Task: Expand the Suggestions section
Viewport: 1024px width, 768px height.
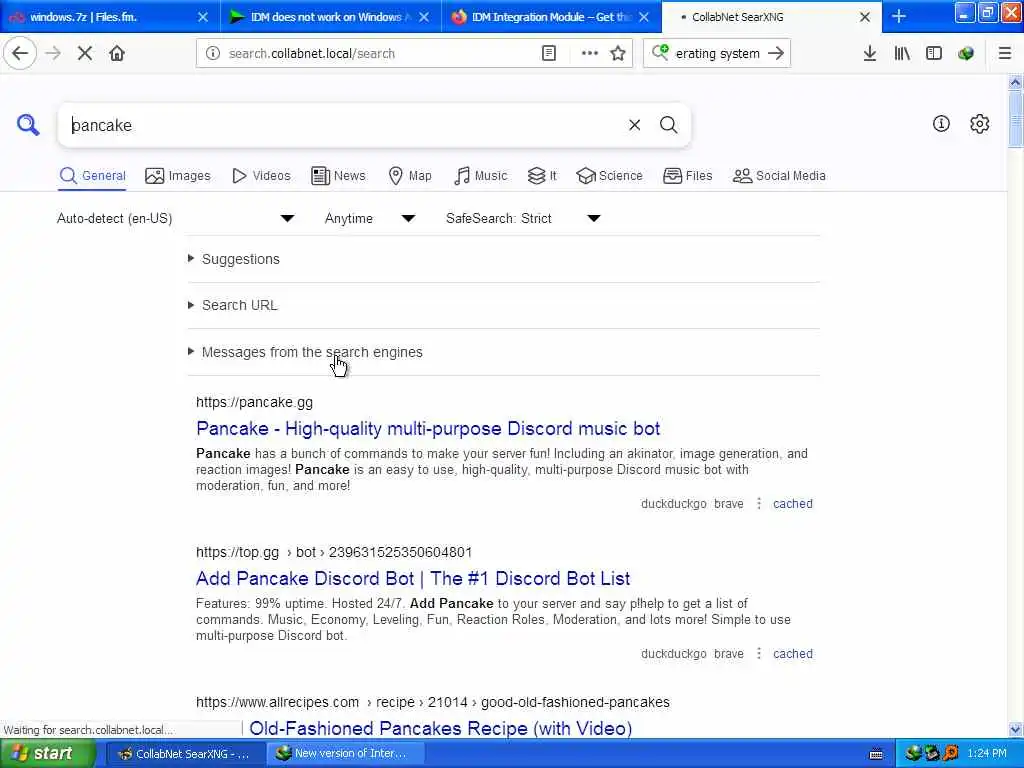Action: [x=240, y=259]
